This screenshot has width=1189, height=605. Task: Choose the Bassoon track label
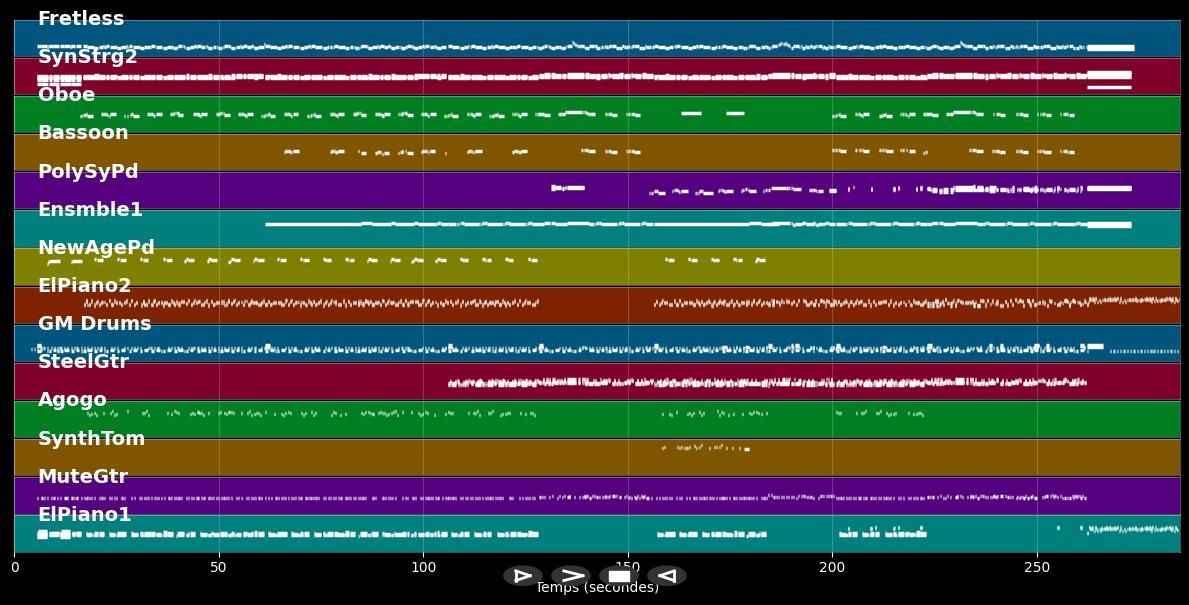coord(83,133)
